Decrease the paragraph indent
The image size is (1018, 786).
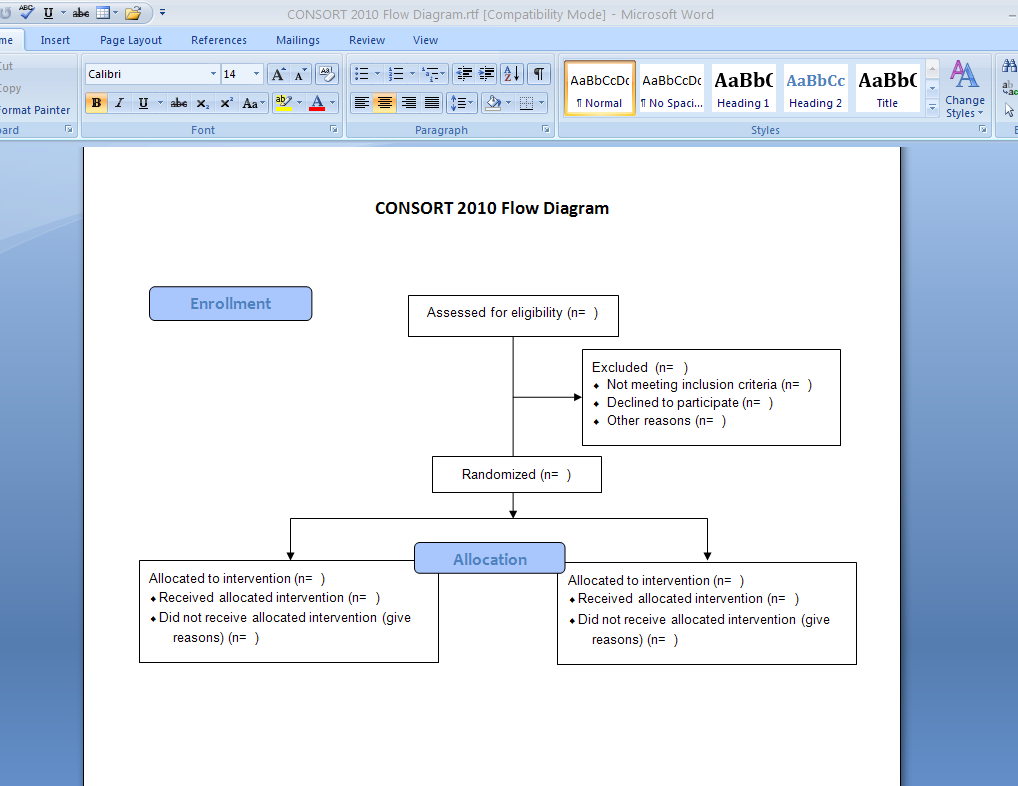coord(464,74)
